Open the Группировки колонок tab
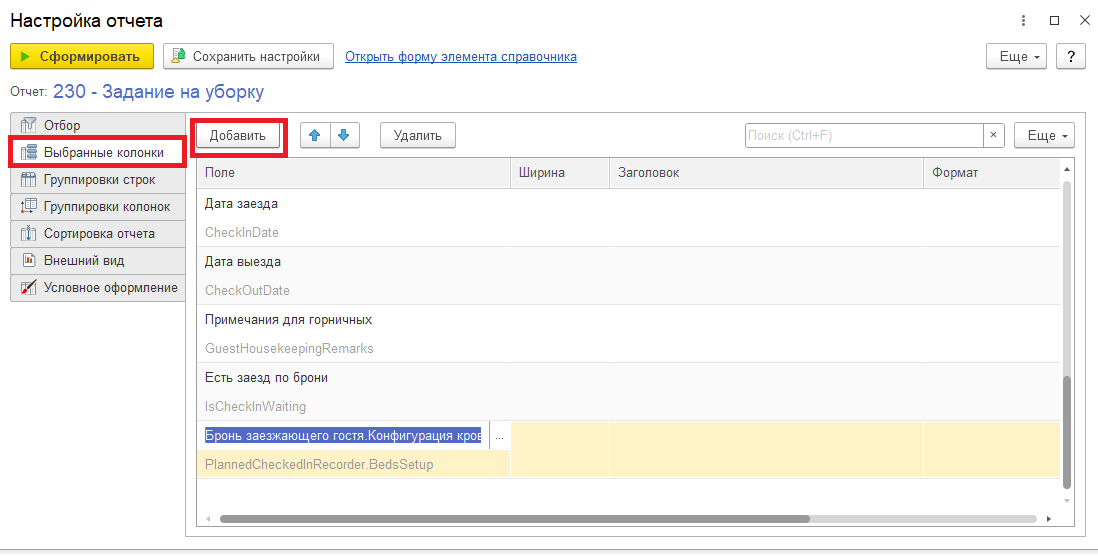1098x556 pixels. pos(97,207)
